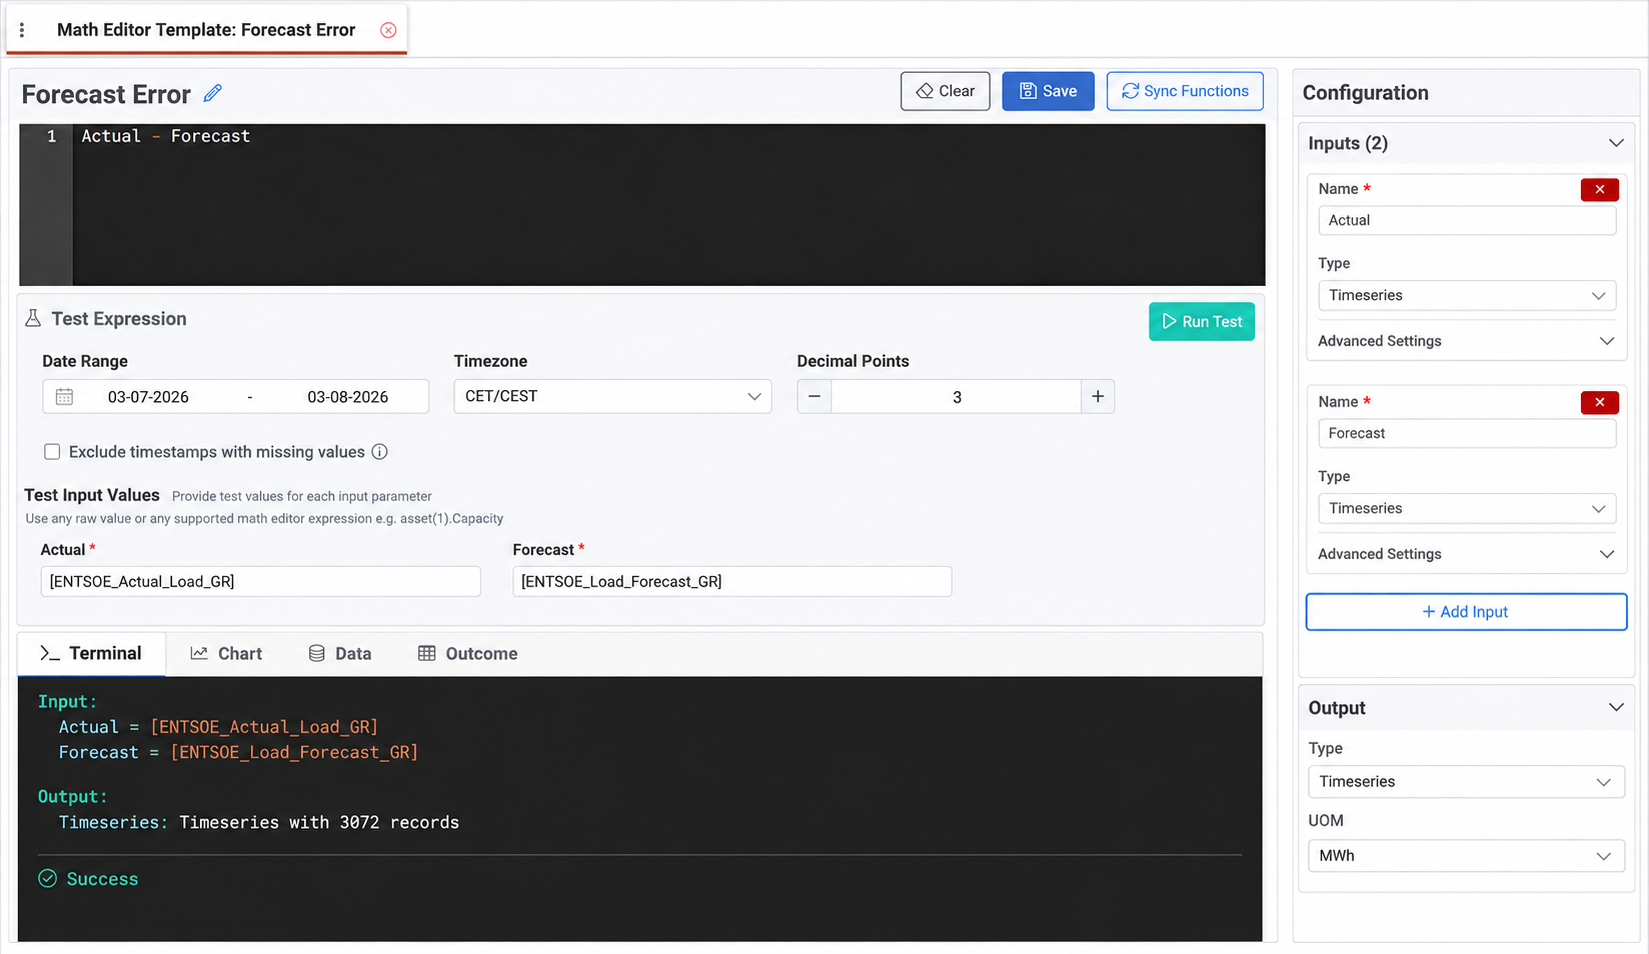Switch to the Terminal tab
The image size is (1649, 954).
point(91,653)
